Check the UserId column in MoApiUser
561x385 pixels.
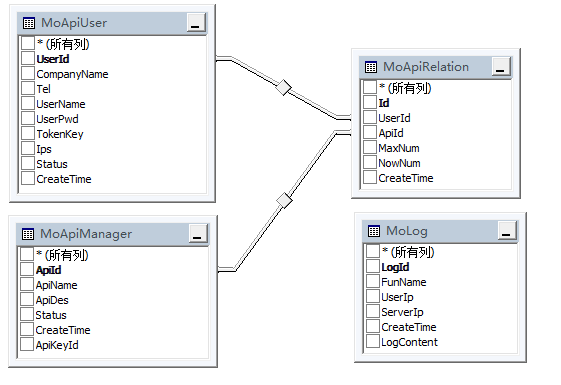(x=28, y=58)
